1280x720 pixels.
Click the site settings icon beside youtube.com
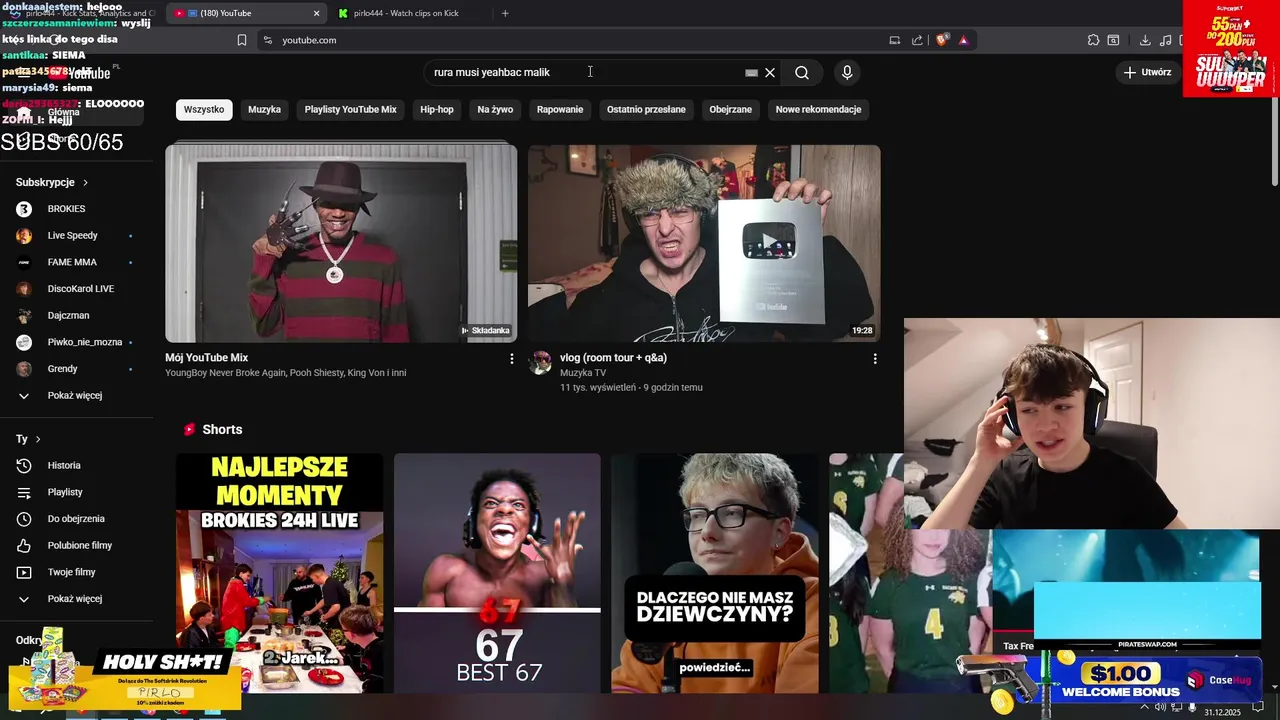point(267,40)
